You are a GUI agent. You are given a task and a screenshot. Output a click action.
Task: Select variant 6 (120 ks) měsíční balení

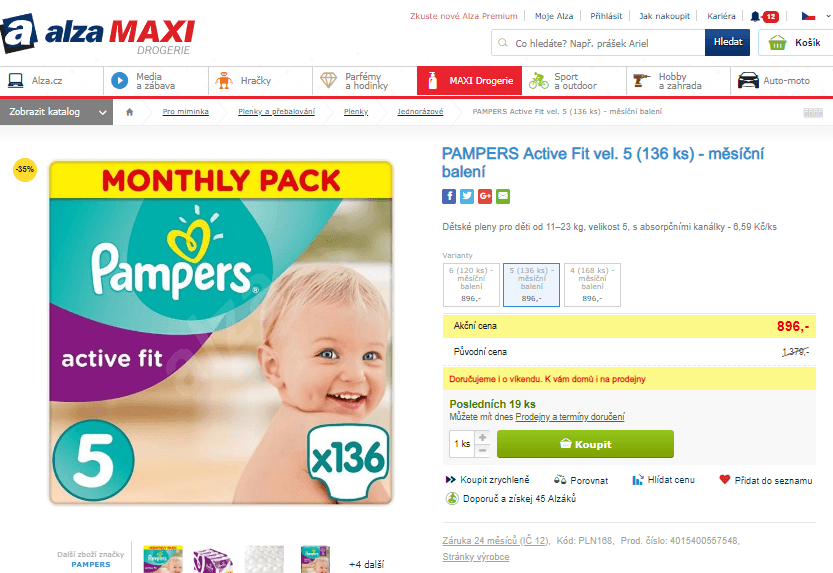(x=471, y=285)
